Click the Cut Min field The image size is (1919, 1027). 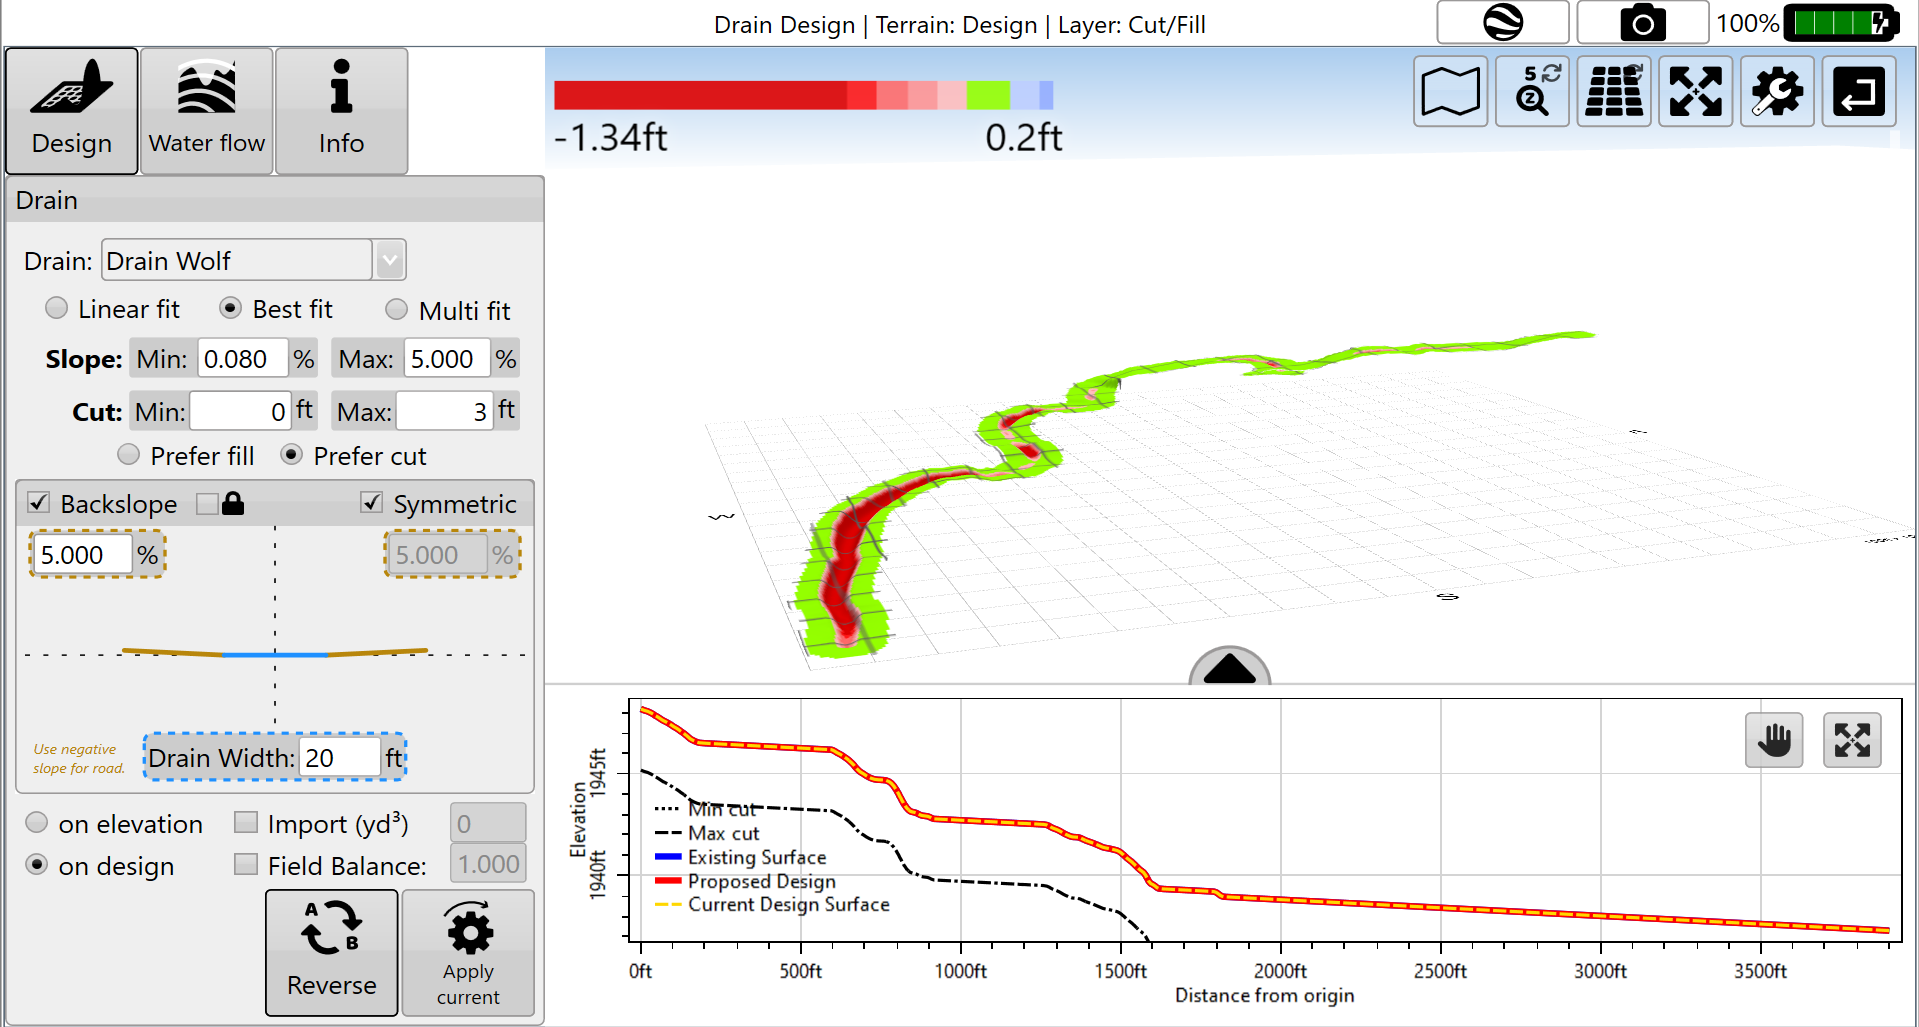click(240, 411)
